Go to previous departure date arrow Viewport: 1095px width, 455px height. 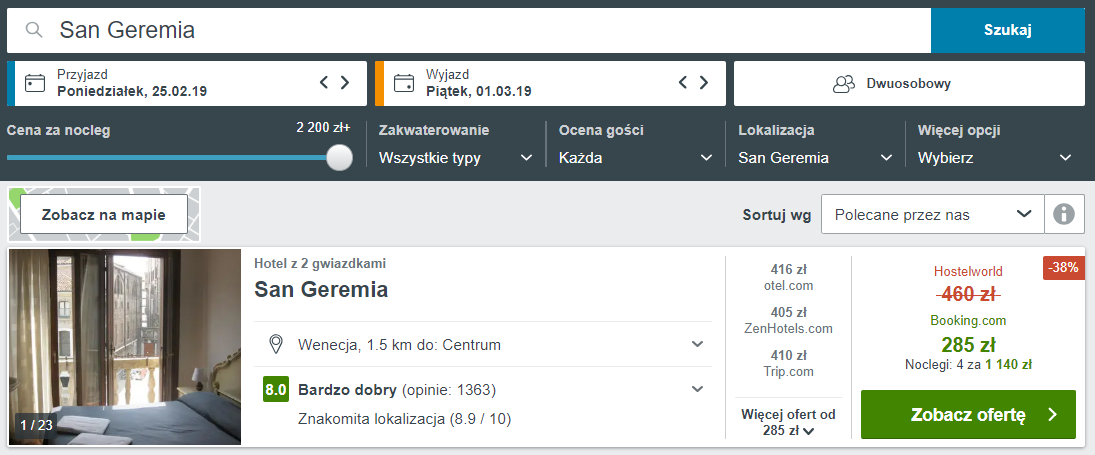point(683,82)
